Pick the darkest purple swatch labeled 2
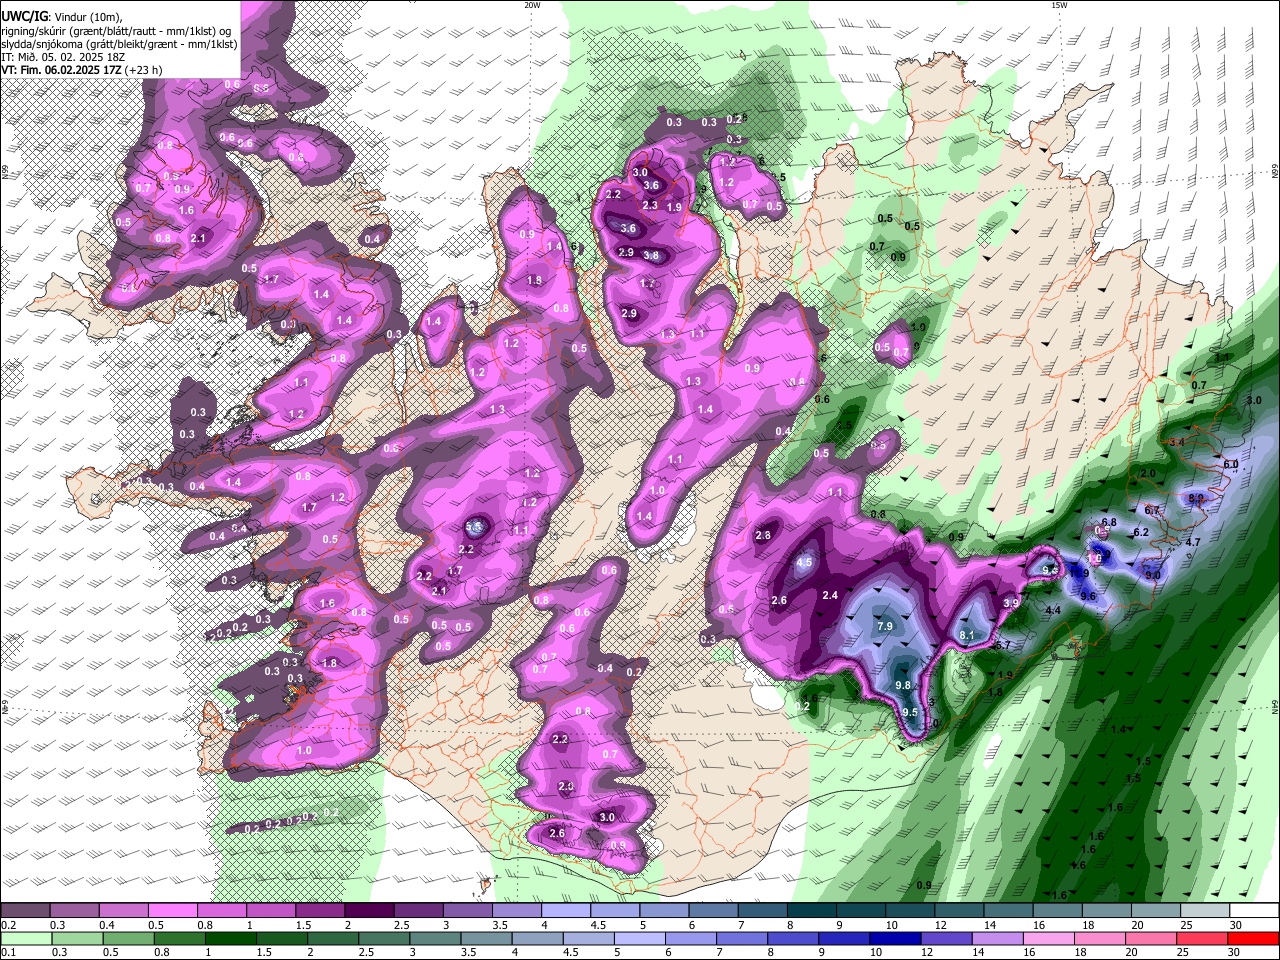This screenshot has width=1280, height=960. 368,910
